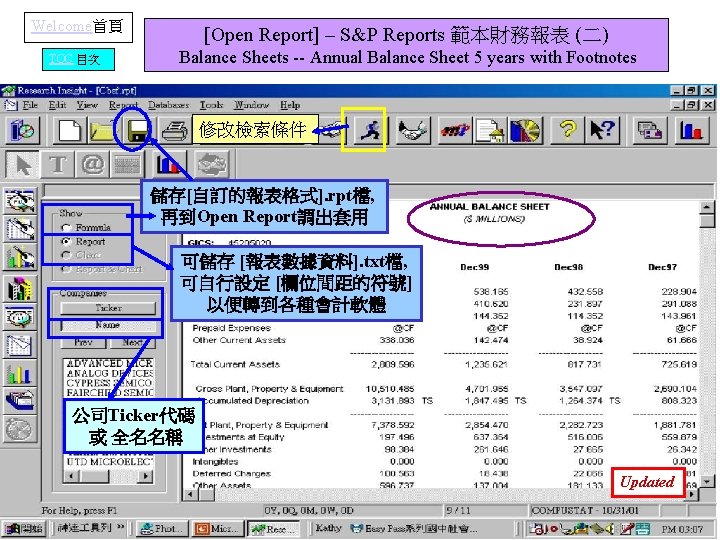Click the Dec97 column header
Viewport: 720px width, 540px height.
tap(662, 267)
